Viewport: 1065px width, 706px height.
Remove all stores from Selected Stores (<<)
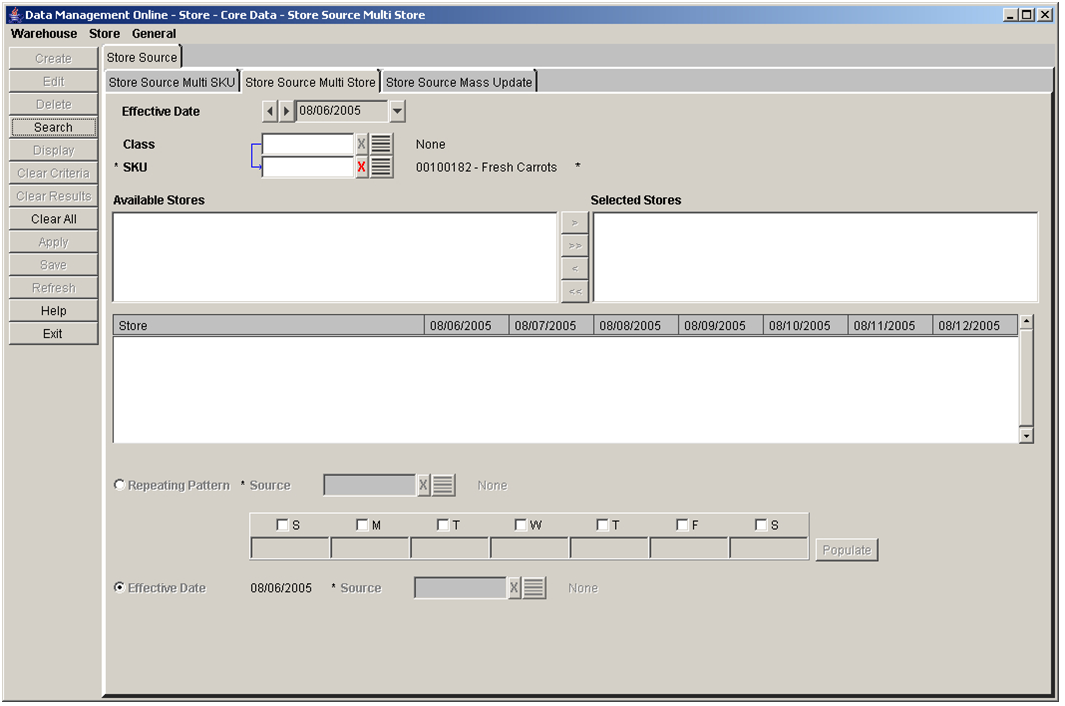[x=575, y=292]
